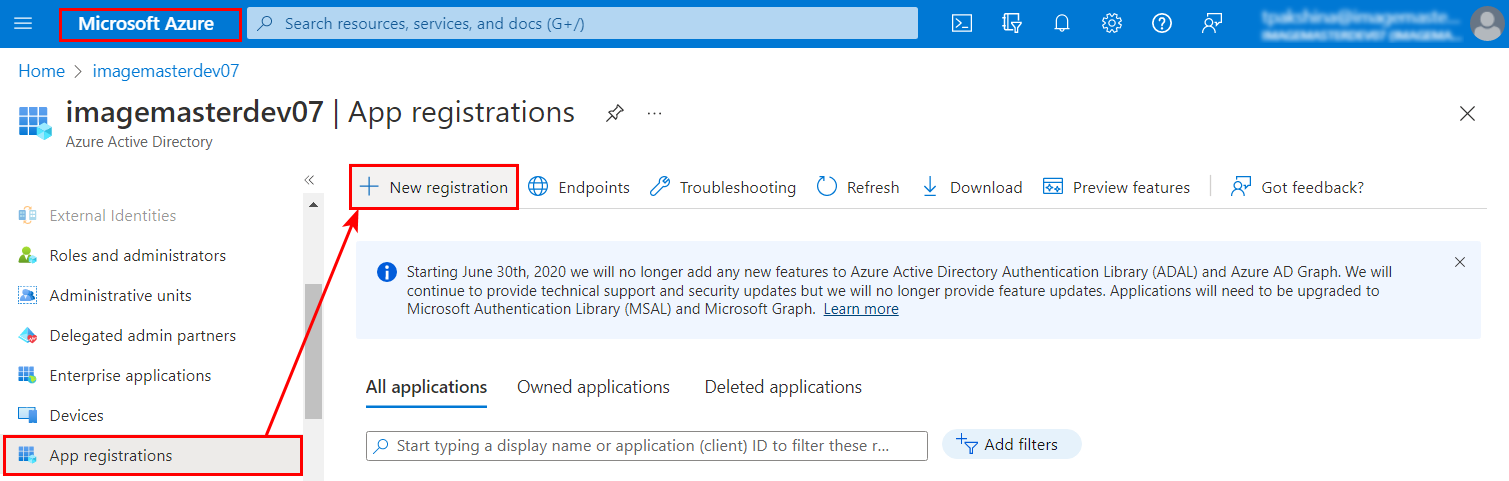Switch to the Owned applications tab
Viewport: 1509px width, 481px height.
pos(593,387)
